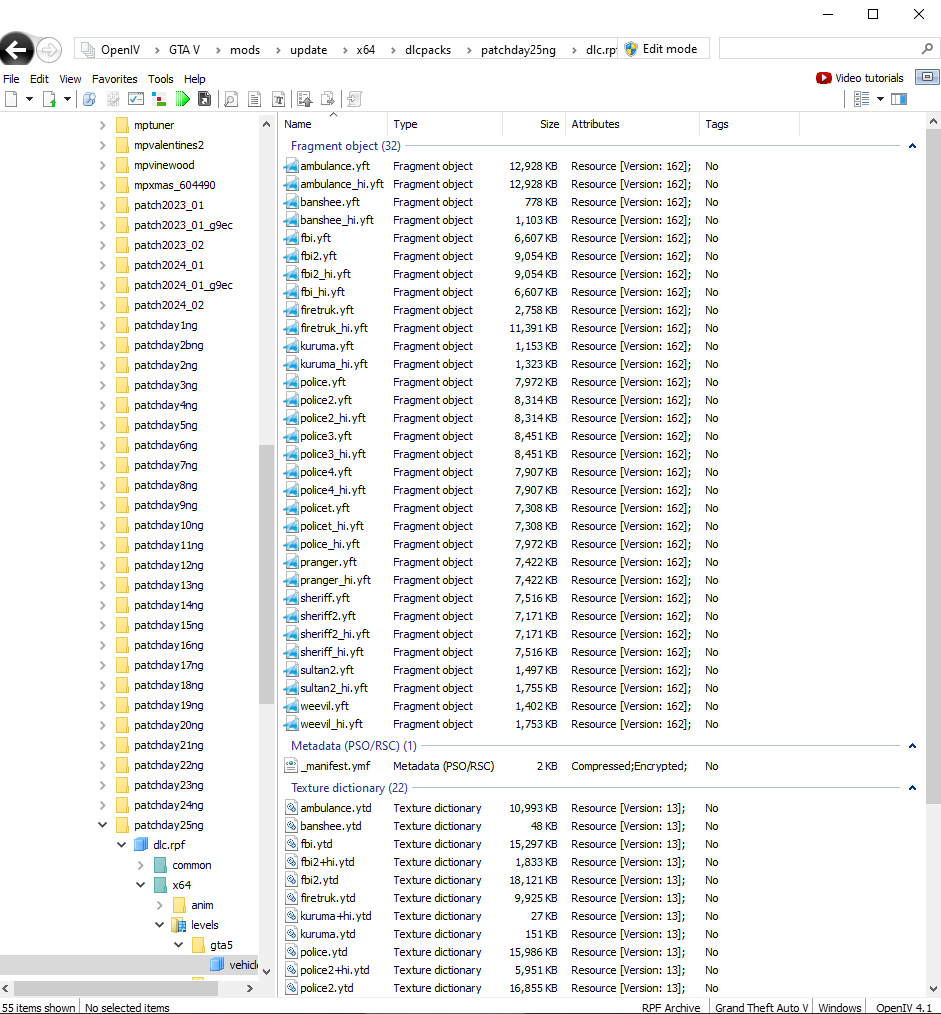
Task: Open the Favorites menu
Action: pos(114,79)
